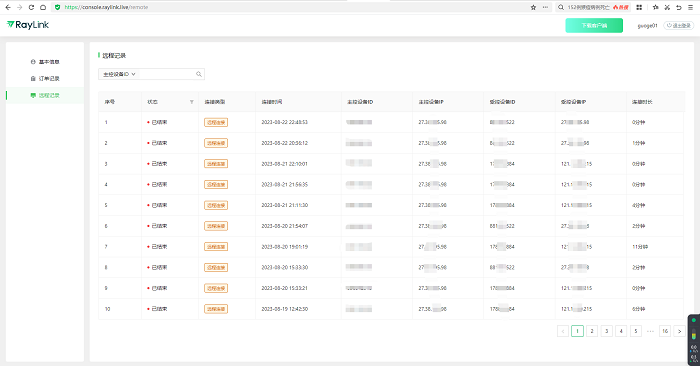Click the 远程记录 page heading
Screen dimensions: 700x366
click(x=114, y=55)
